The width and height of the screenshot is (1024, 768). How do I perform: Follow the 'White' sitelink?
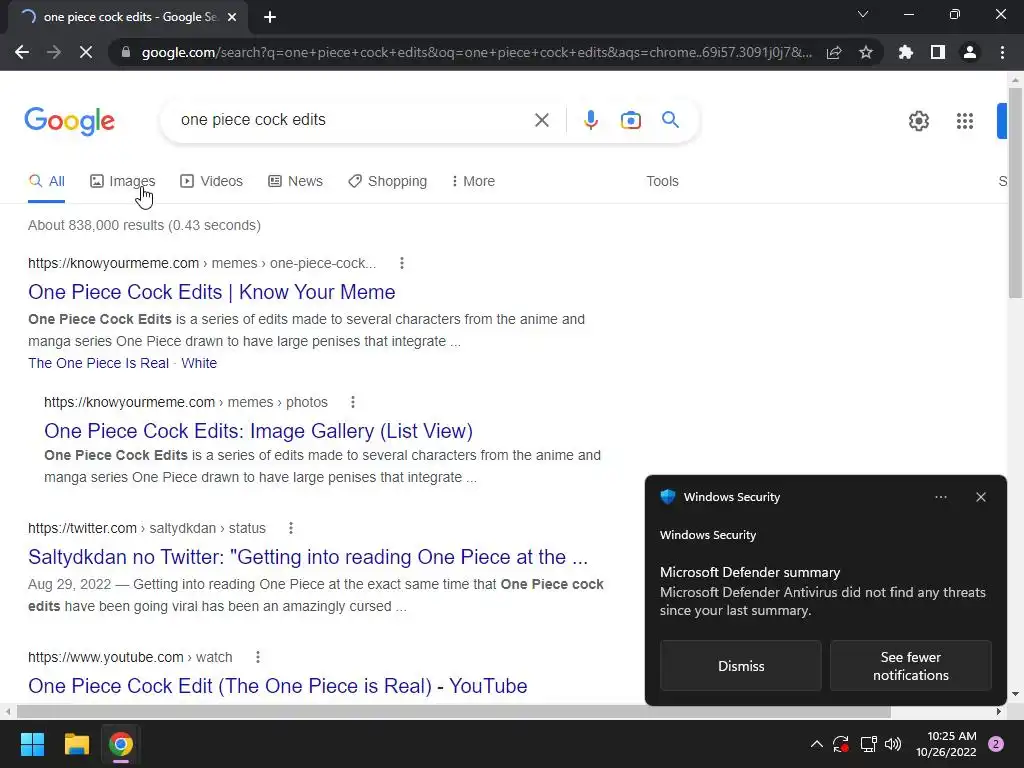coord(199,363)
